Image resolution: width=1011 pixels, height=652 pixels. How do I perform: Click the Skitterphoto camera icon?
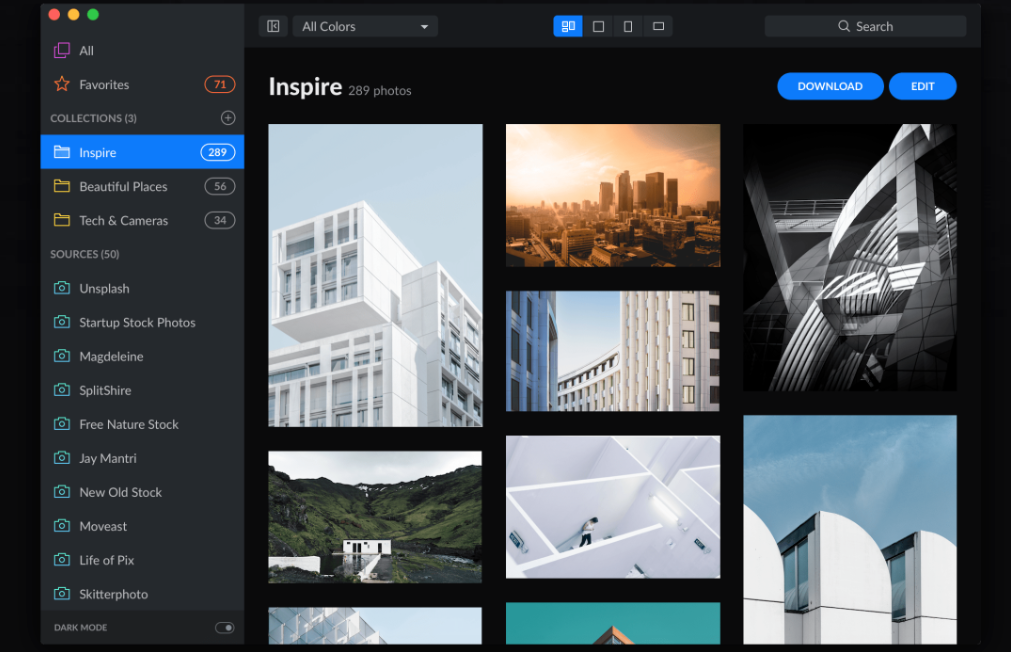(x=62, y=593)
